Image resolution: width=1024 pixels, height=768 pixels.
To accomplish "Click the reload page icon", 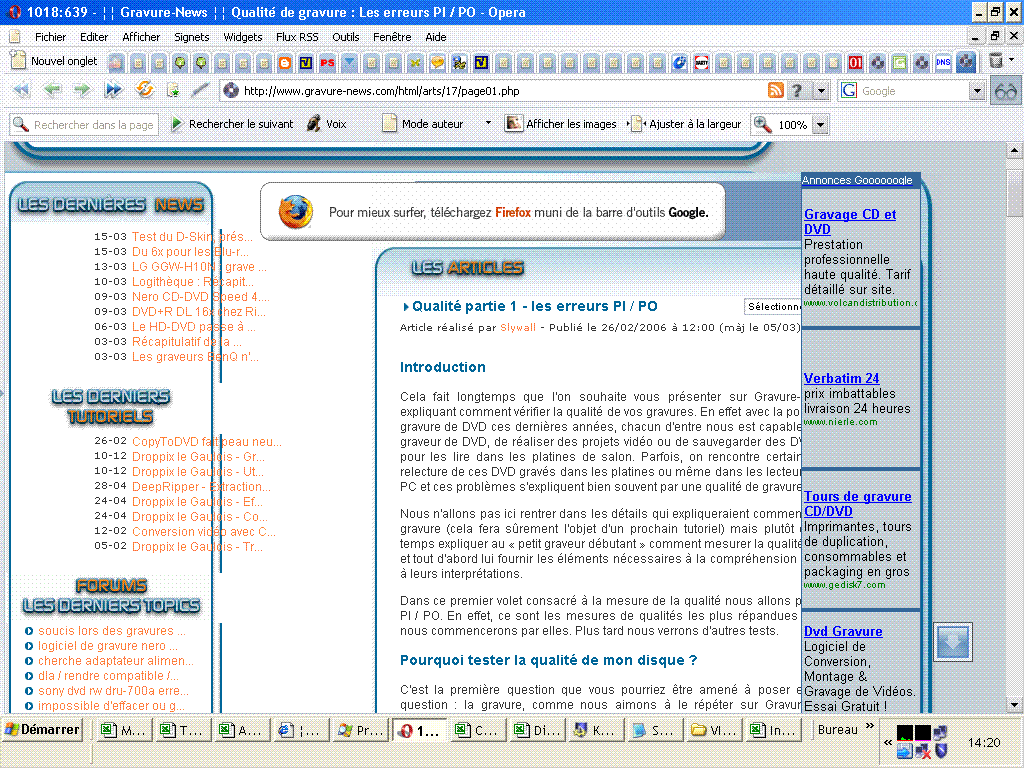I will [145, 90].
